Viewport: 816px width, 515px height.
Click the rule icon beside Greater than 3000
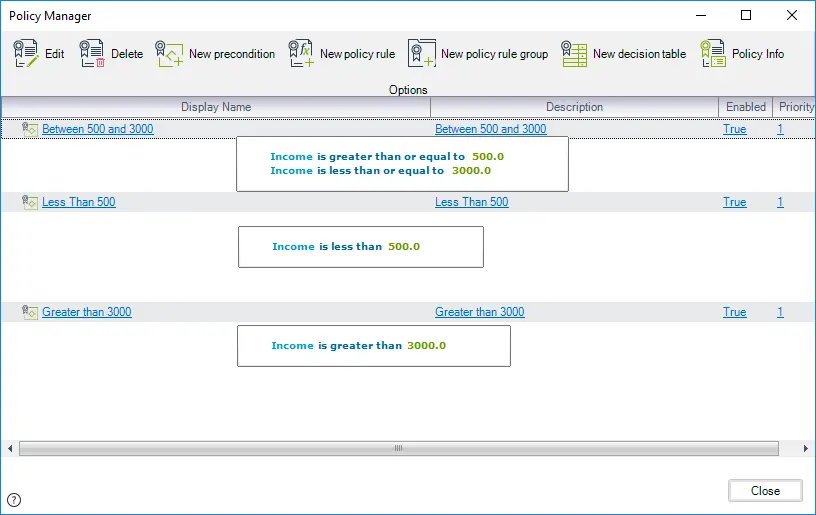30,312
